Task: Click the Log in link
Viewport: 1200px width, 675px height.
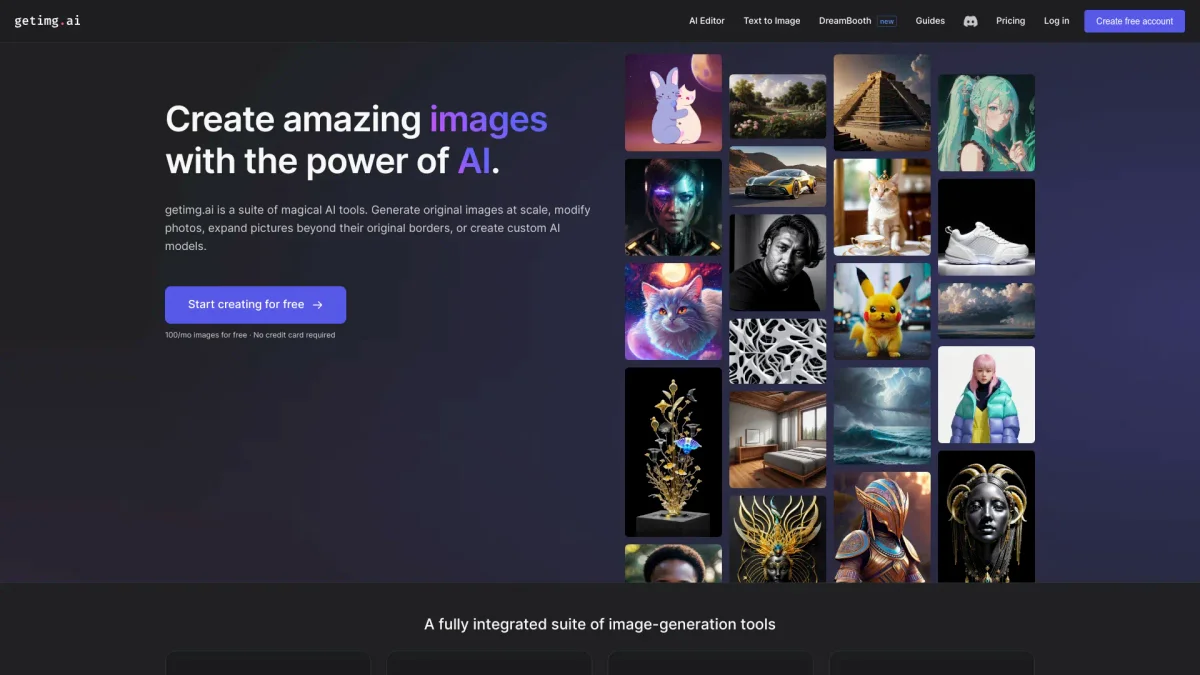Action: point(1056,21)
